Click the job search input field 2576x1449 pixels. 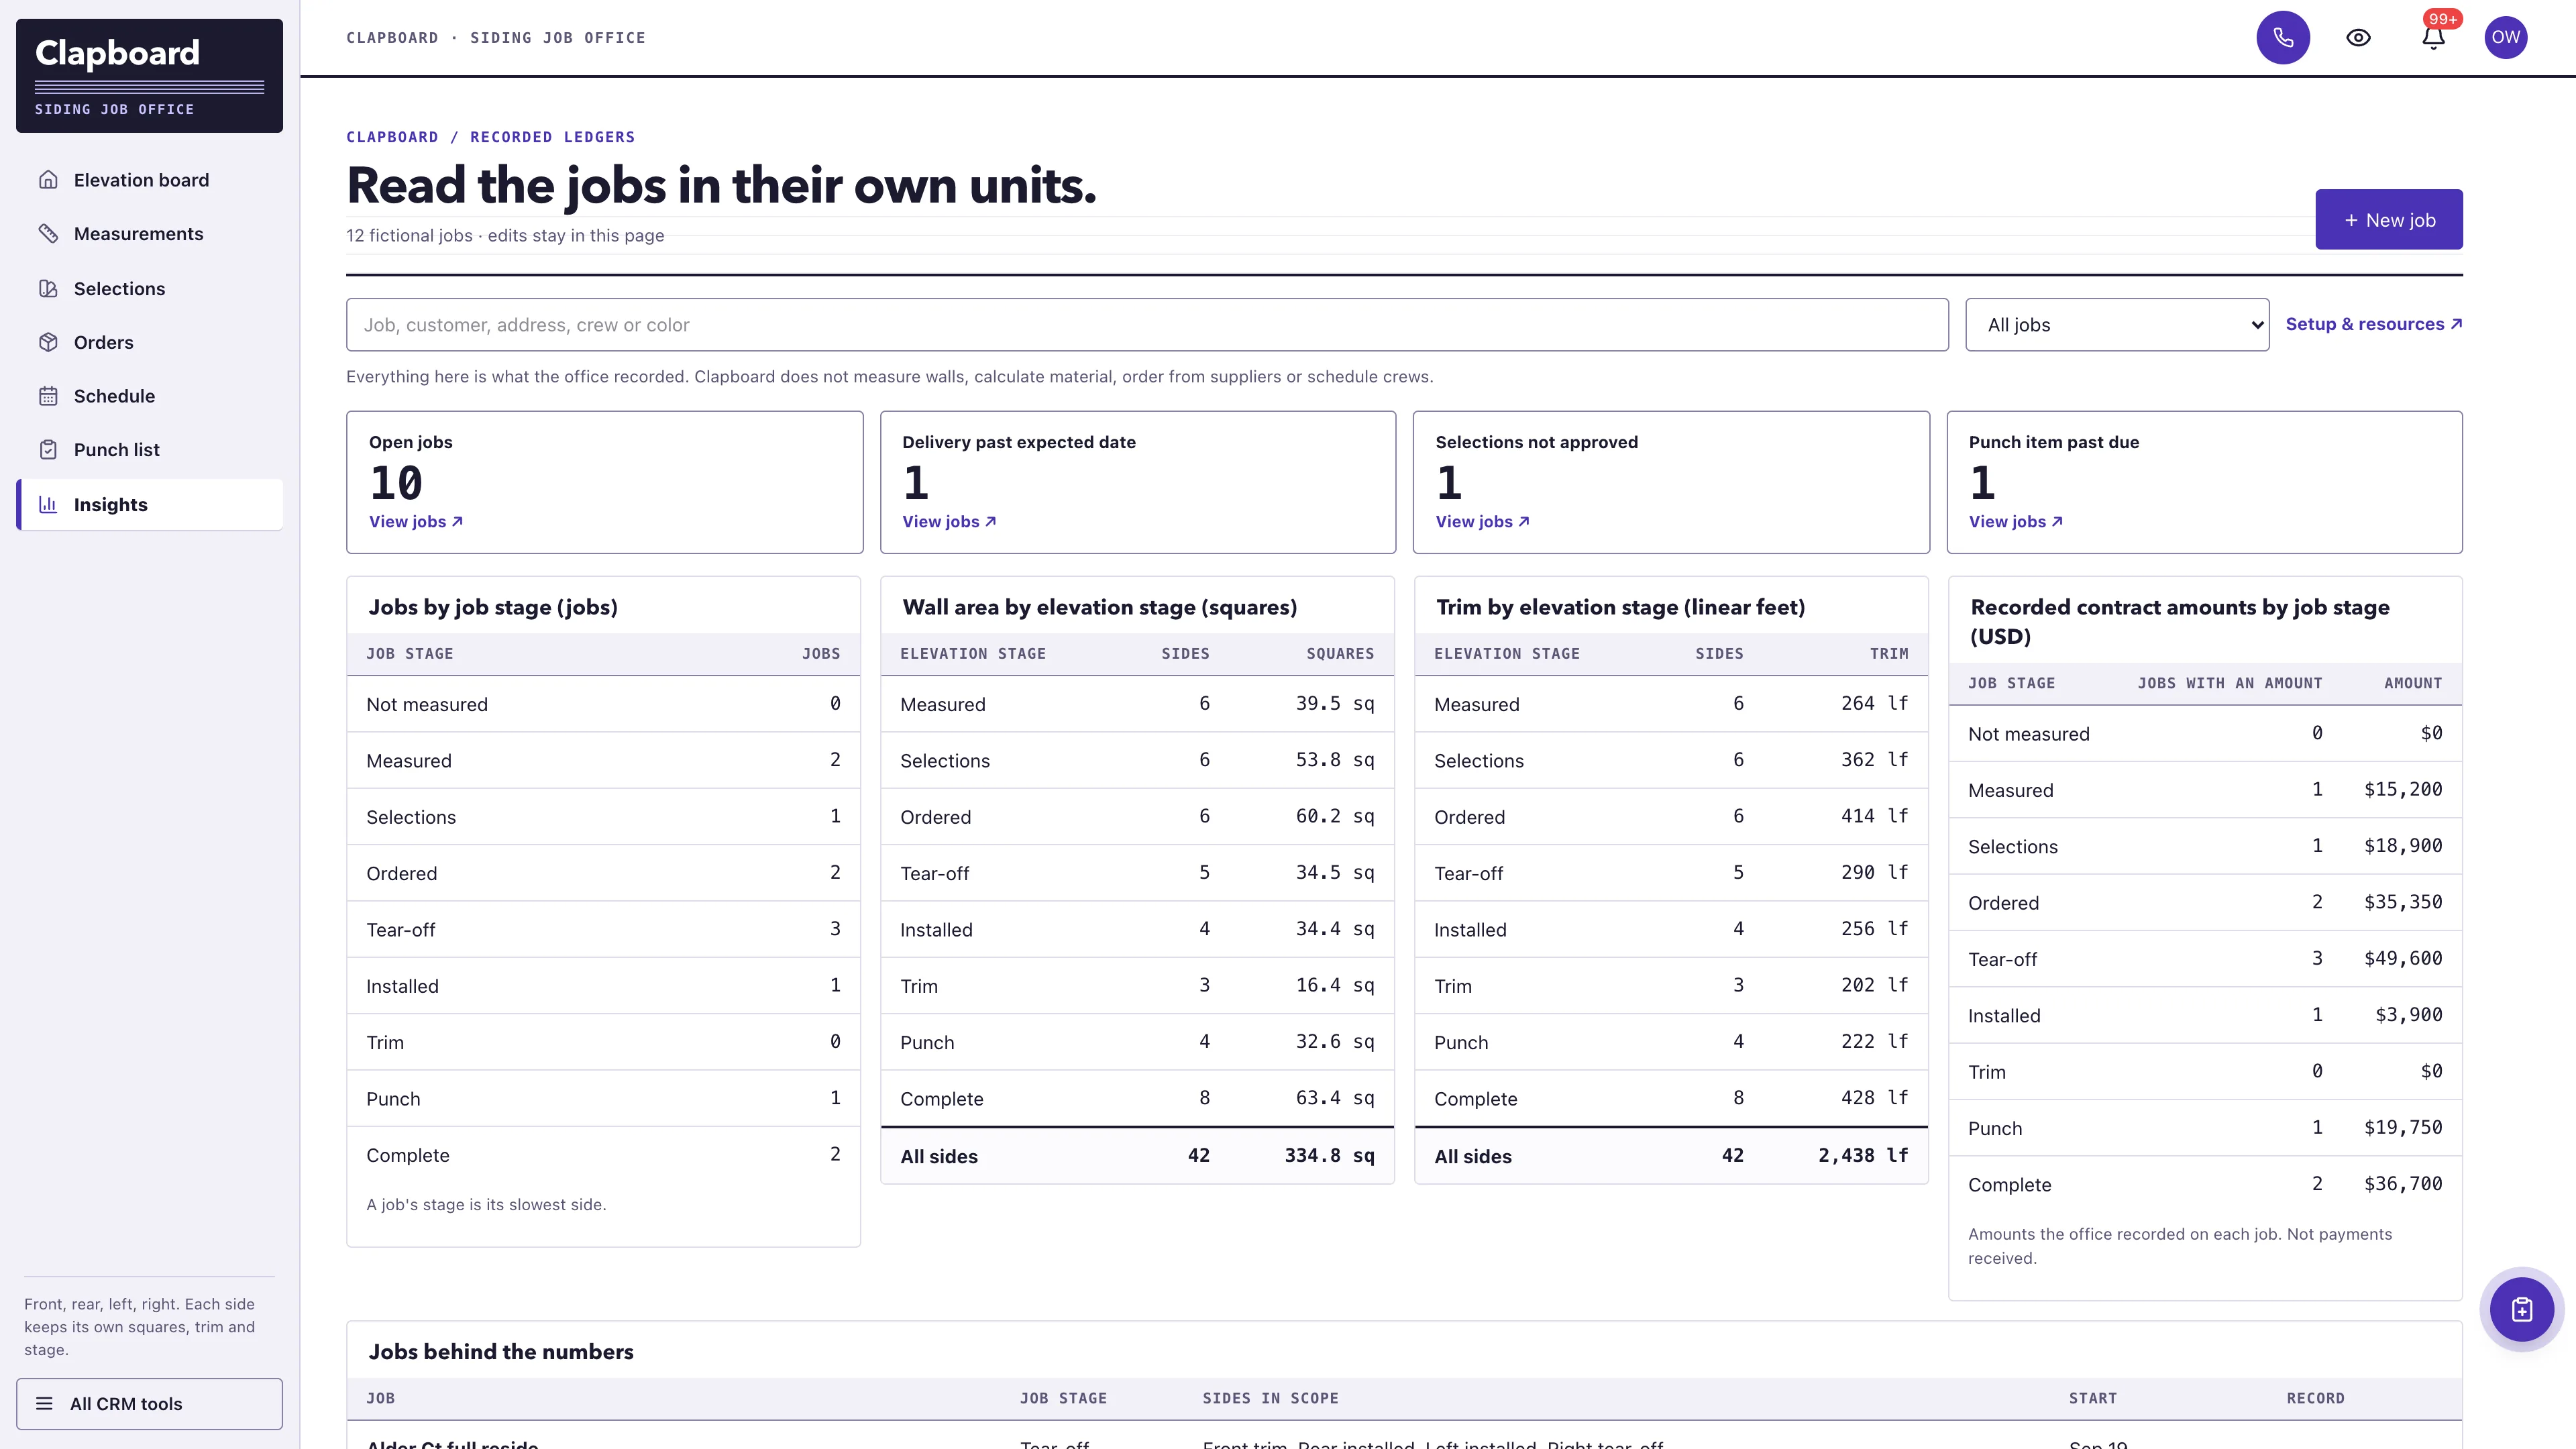point(1147,324)
